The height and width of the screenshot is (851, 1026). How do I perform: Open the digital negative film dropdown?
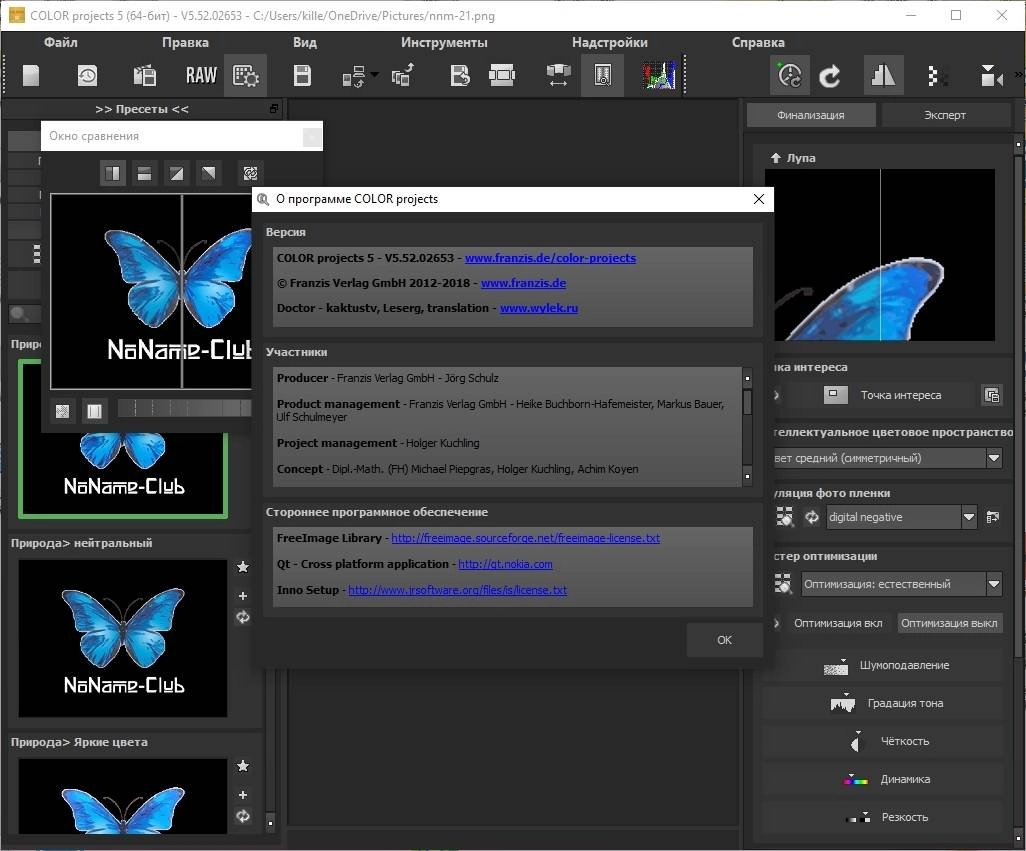click(969, 517)
